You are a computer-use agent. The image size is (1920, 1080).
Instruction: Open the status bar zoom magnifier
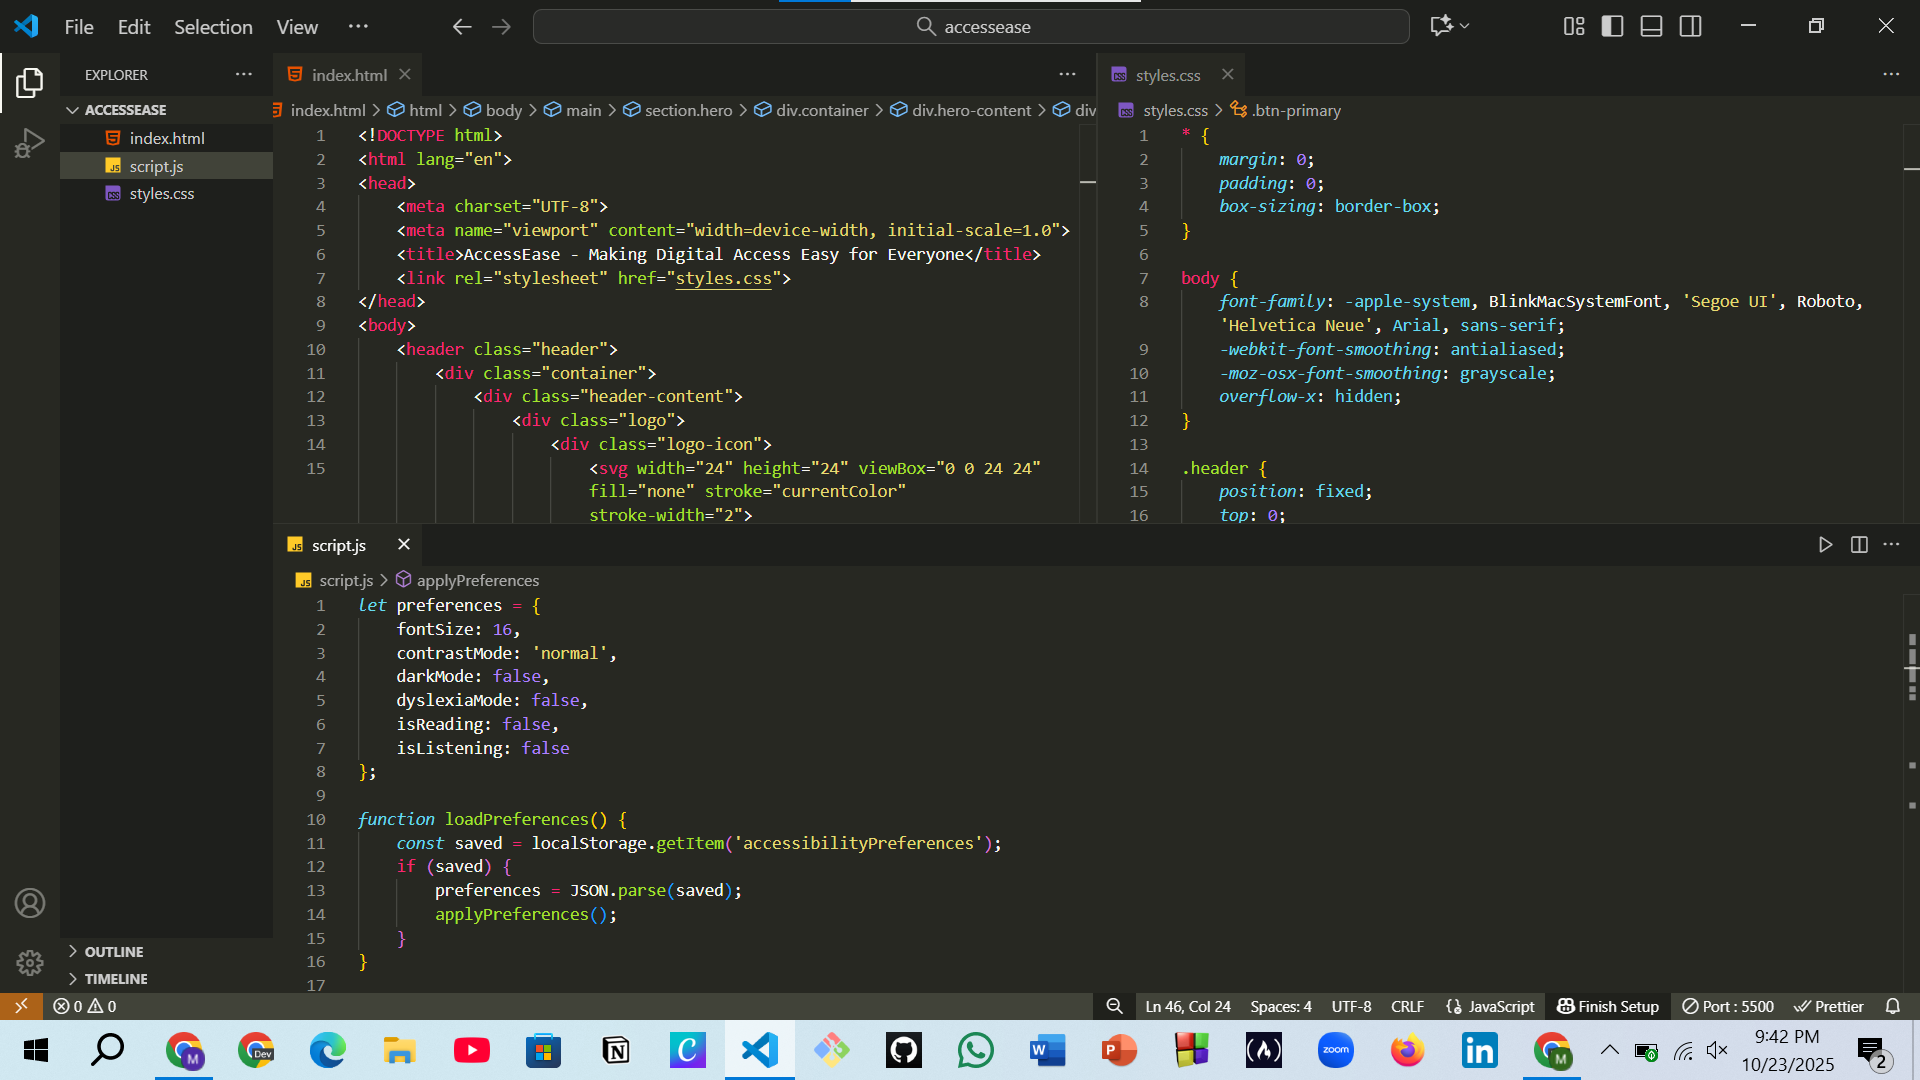click(x=1114, y=1006)
